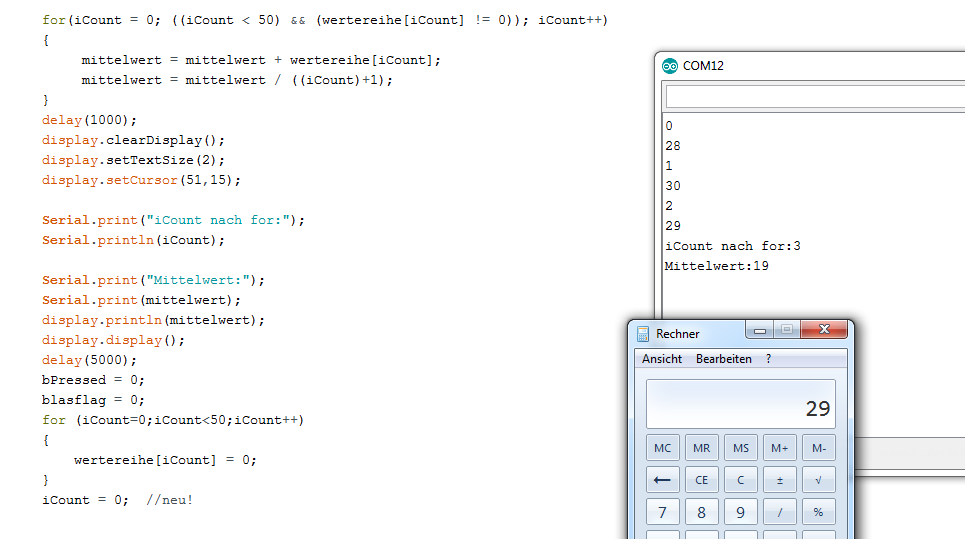The height and width of the screenshot is (539, 965).
Task: Click the code line 'display.display();'
Action: pos(113,340)
